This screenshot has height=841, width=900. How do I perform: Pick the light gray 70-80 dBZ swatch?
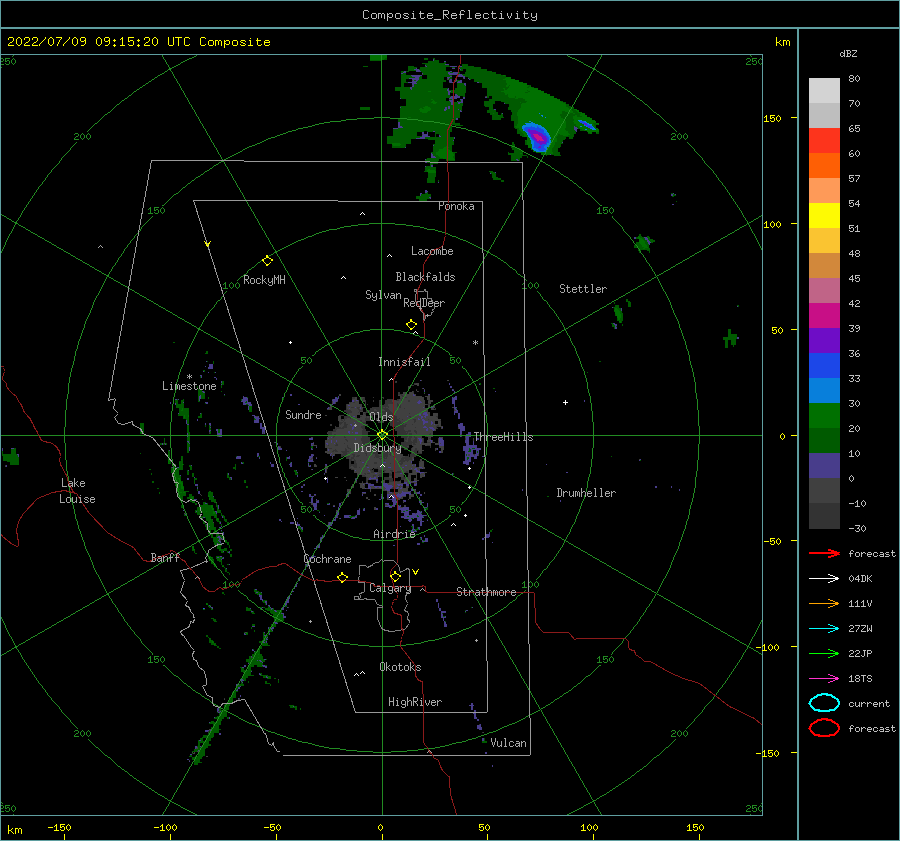tap(824, 91)
